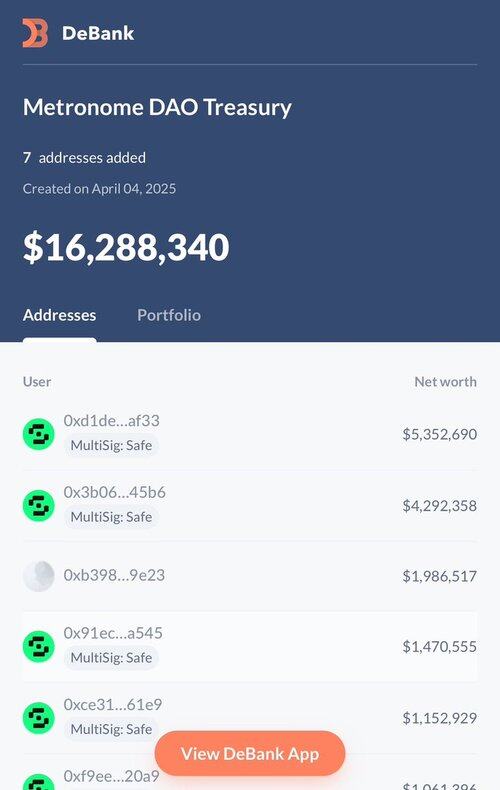Select the Safe avatar next to 0x3b06...45b6
This screenshot has width=500, height=790.
[38, 505]
